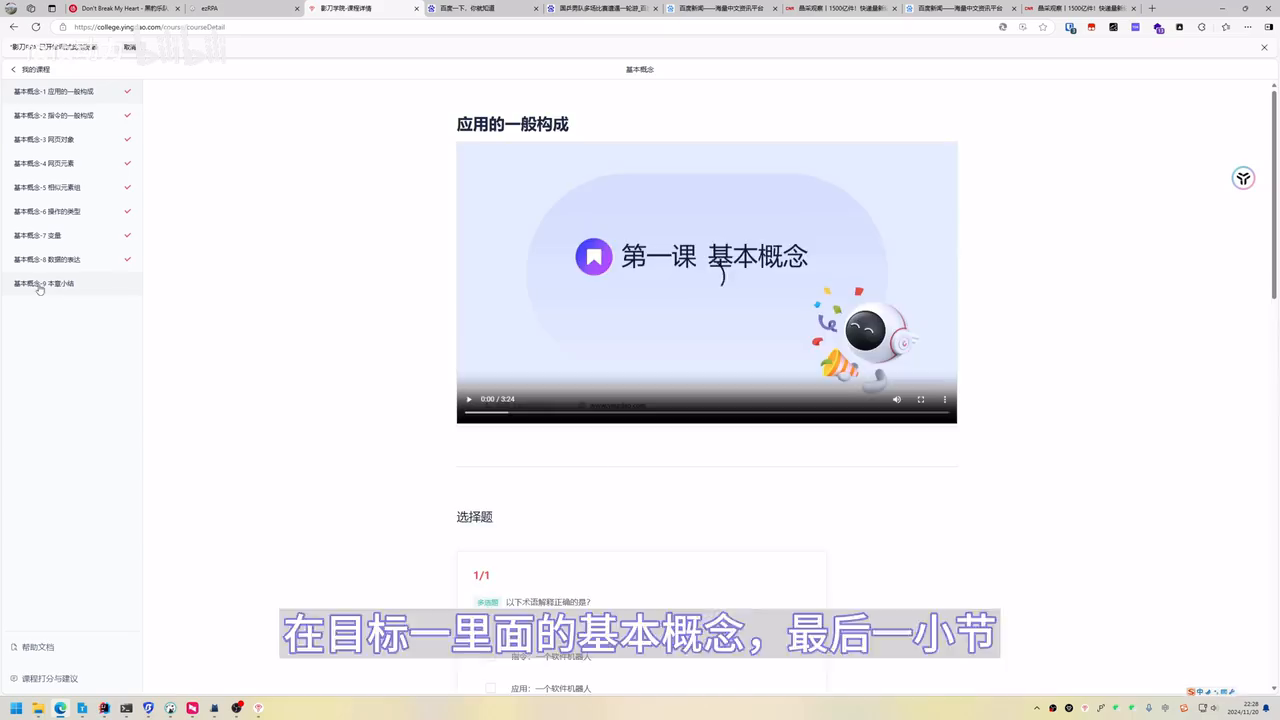Go back using the 我的课程 arrow
The image size is (1280, 720).
pos(14,70)
